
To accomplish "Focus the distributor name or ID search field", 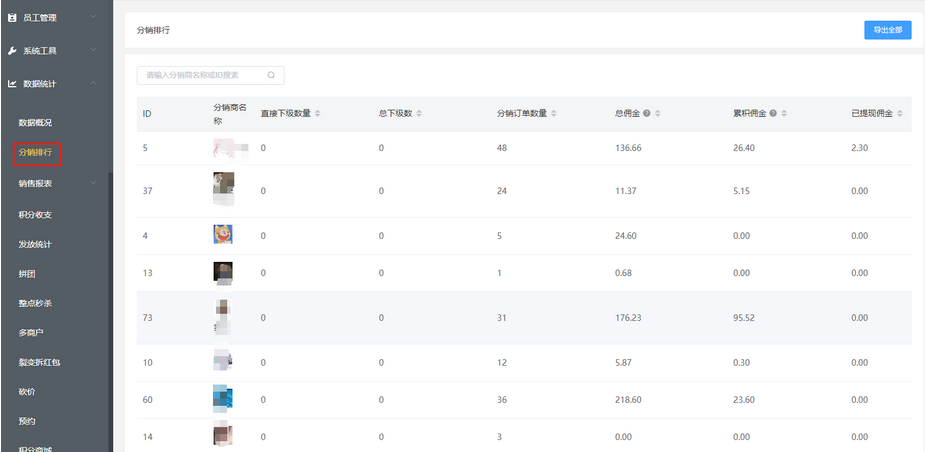I will (203, 75).
